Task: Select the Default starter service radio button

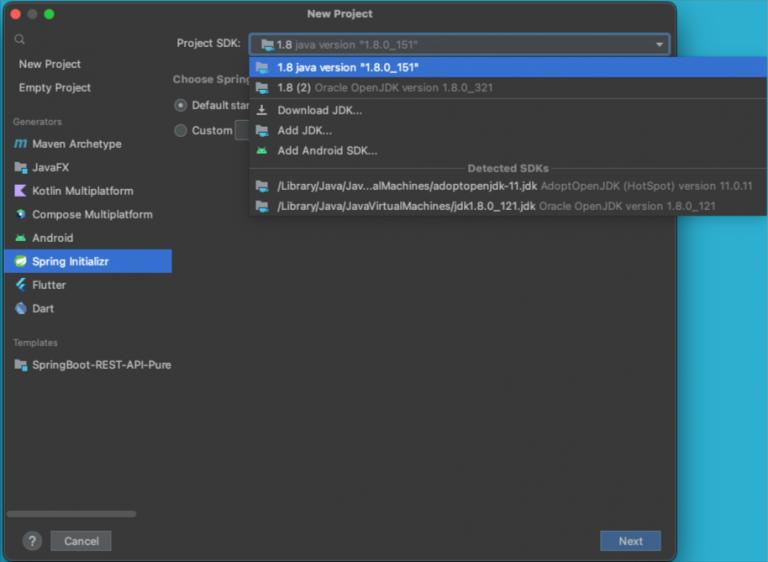Action: 181,105
